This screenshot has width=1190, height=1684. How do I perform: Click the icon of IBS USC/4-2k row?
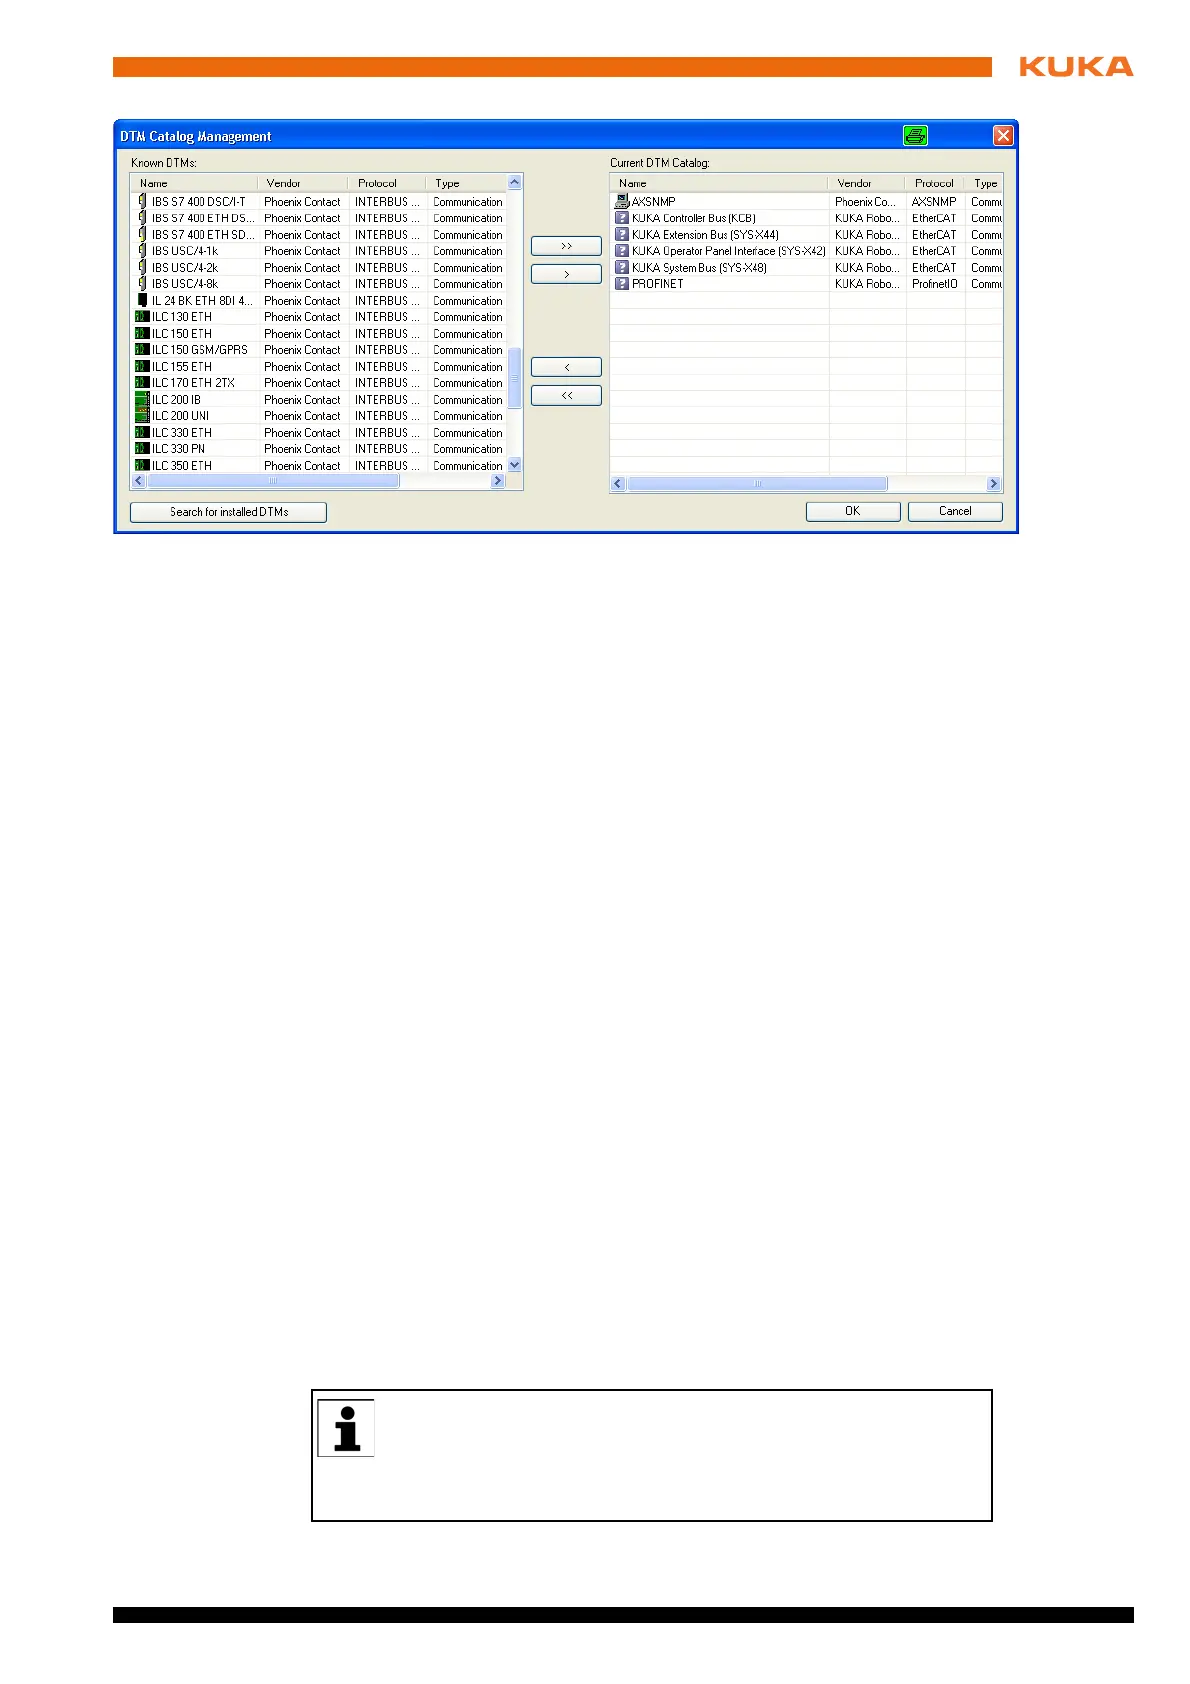(142, 268)
